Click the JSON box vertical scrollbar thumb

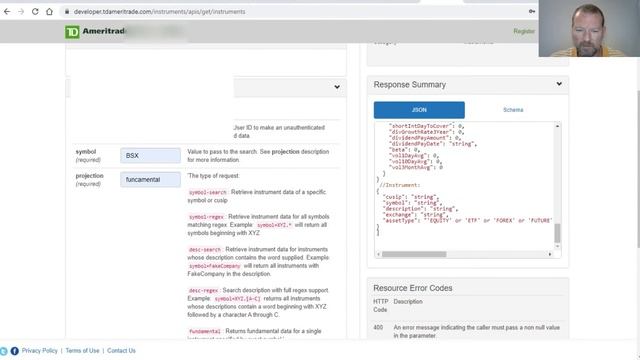tap(557, 233)
